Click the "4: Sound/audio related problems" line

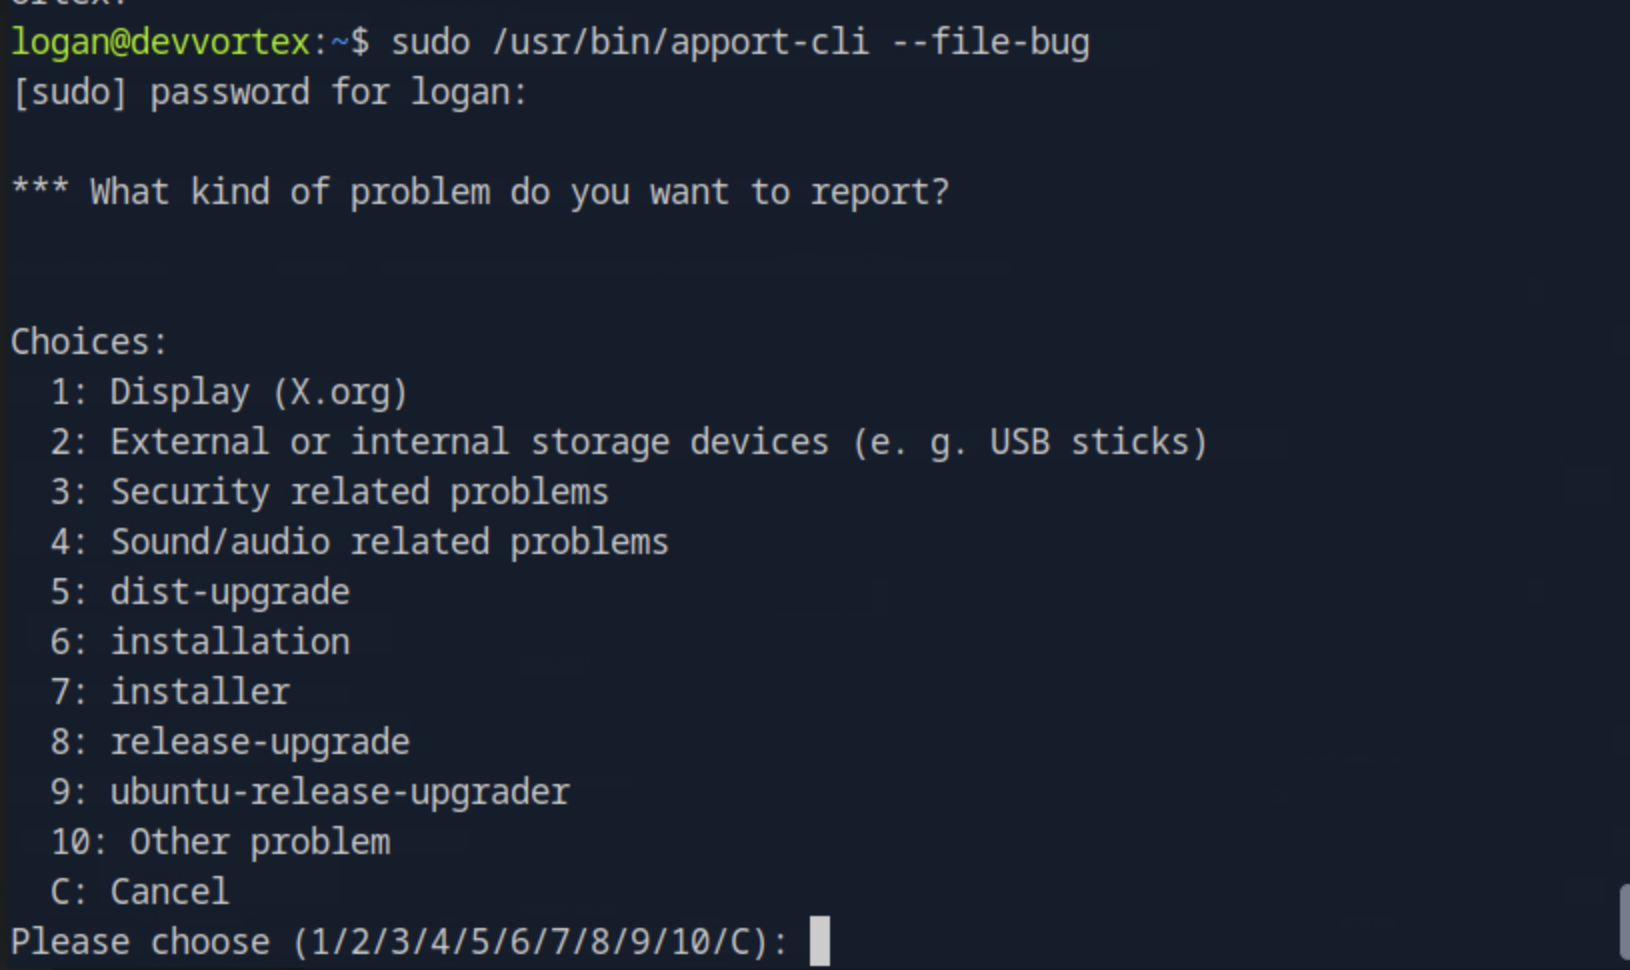pos(359,542)
